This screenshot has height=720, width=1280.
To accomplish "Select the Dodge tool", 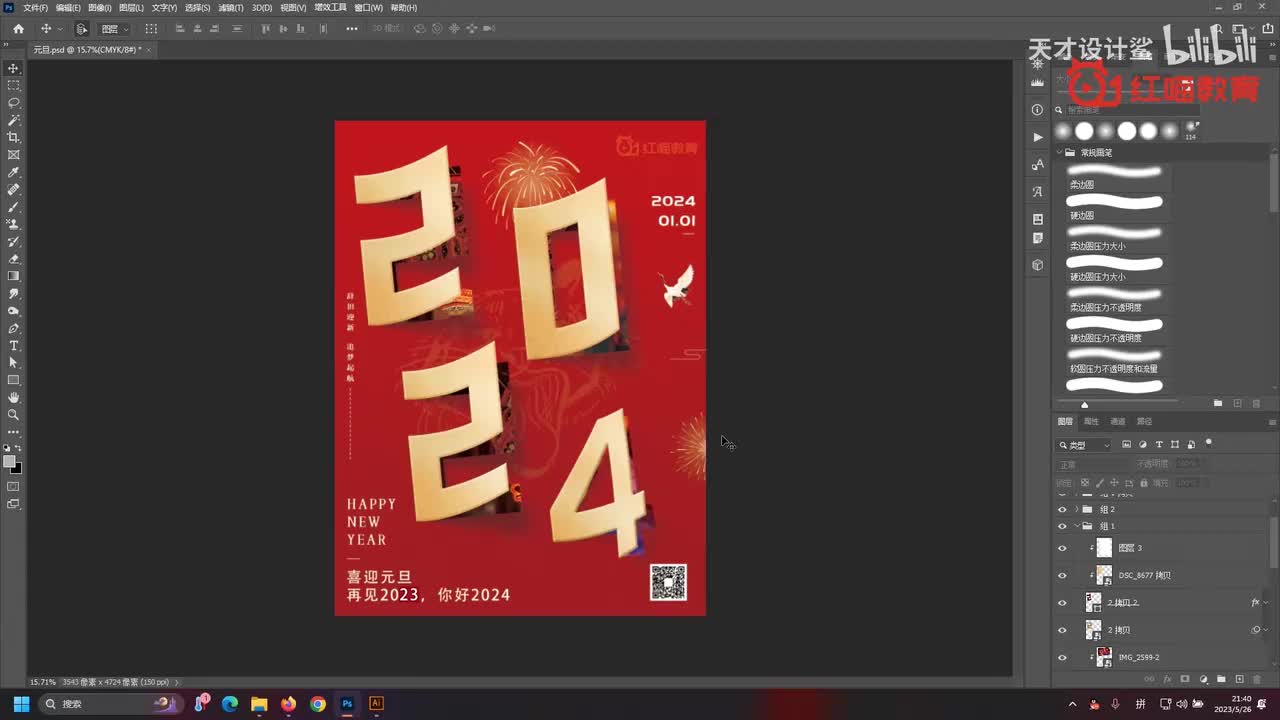I will pyautogui.click(x=14, y=311).
